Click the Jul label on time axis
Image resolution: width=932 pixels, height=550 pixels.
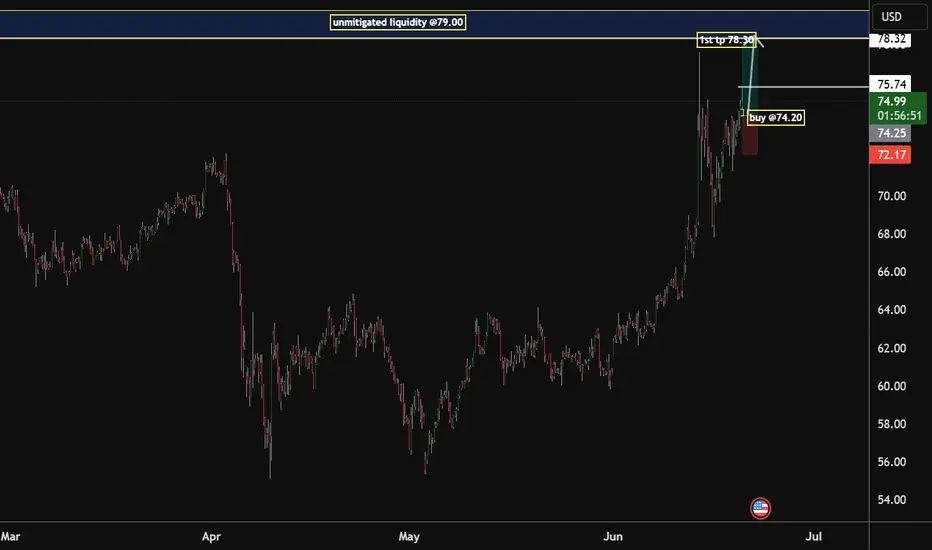pyautogui.click(x=814, y=536)
